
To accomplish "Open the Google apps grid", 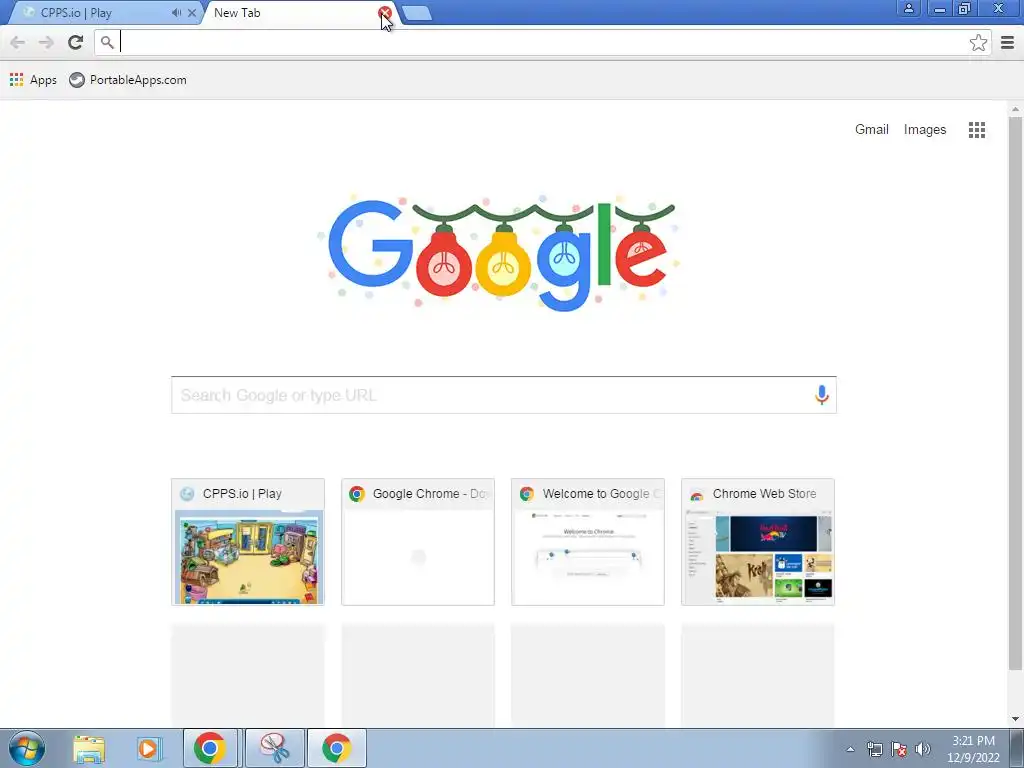I will (x=976, y=130).
